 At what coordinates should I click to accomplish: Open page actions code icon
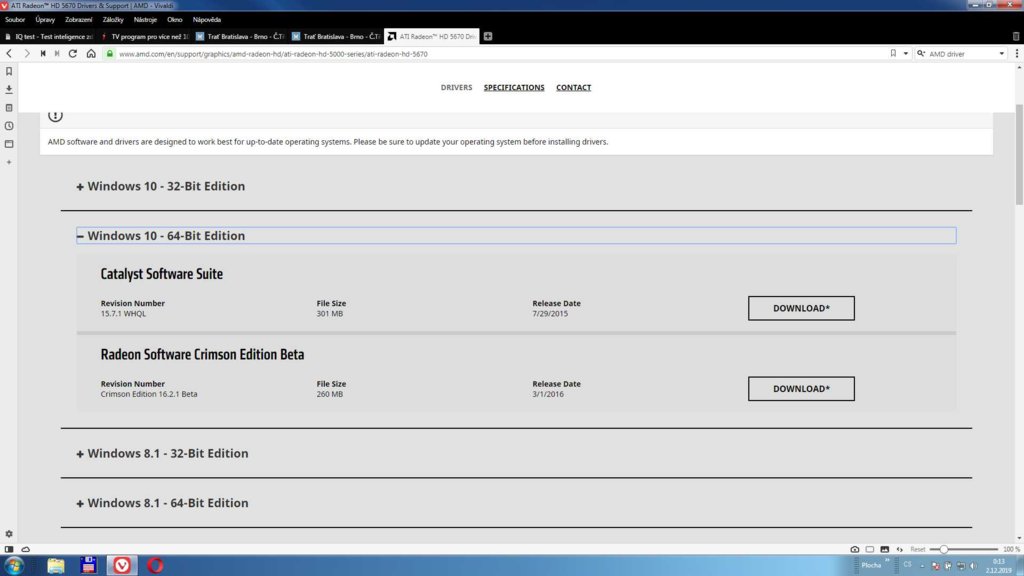click(900, 549)
